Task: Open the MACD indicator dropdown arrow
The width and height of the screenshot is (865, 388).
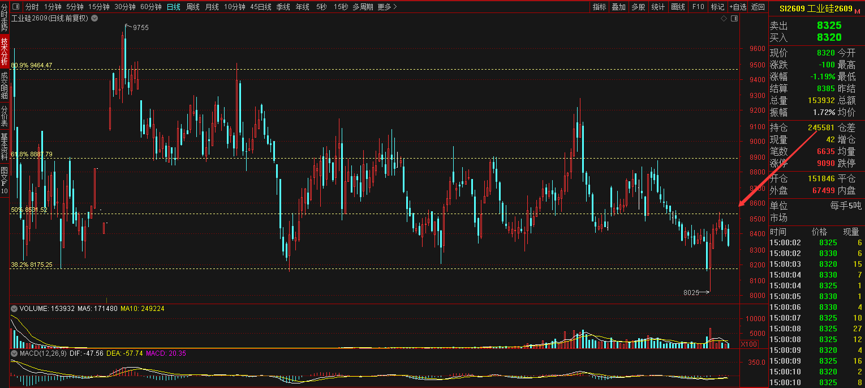Action: (x=15, y=352)
